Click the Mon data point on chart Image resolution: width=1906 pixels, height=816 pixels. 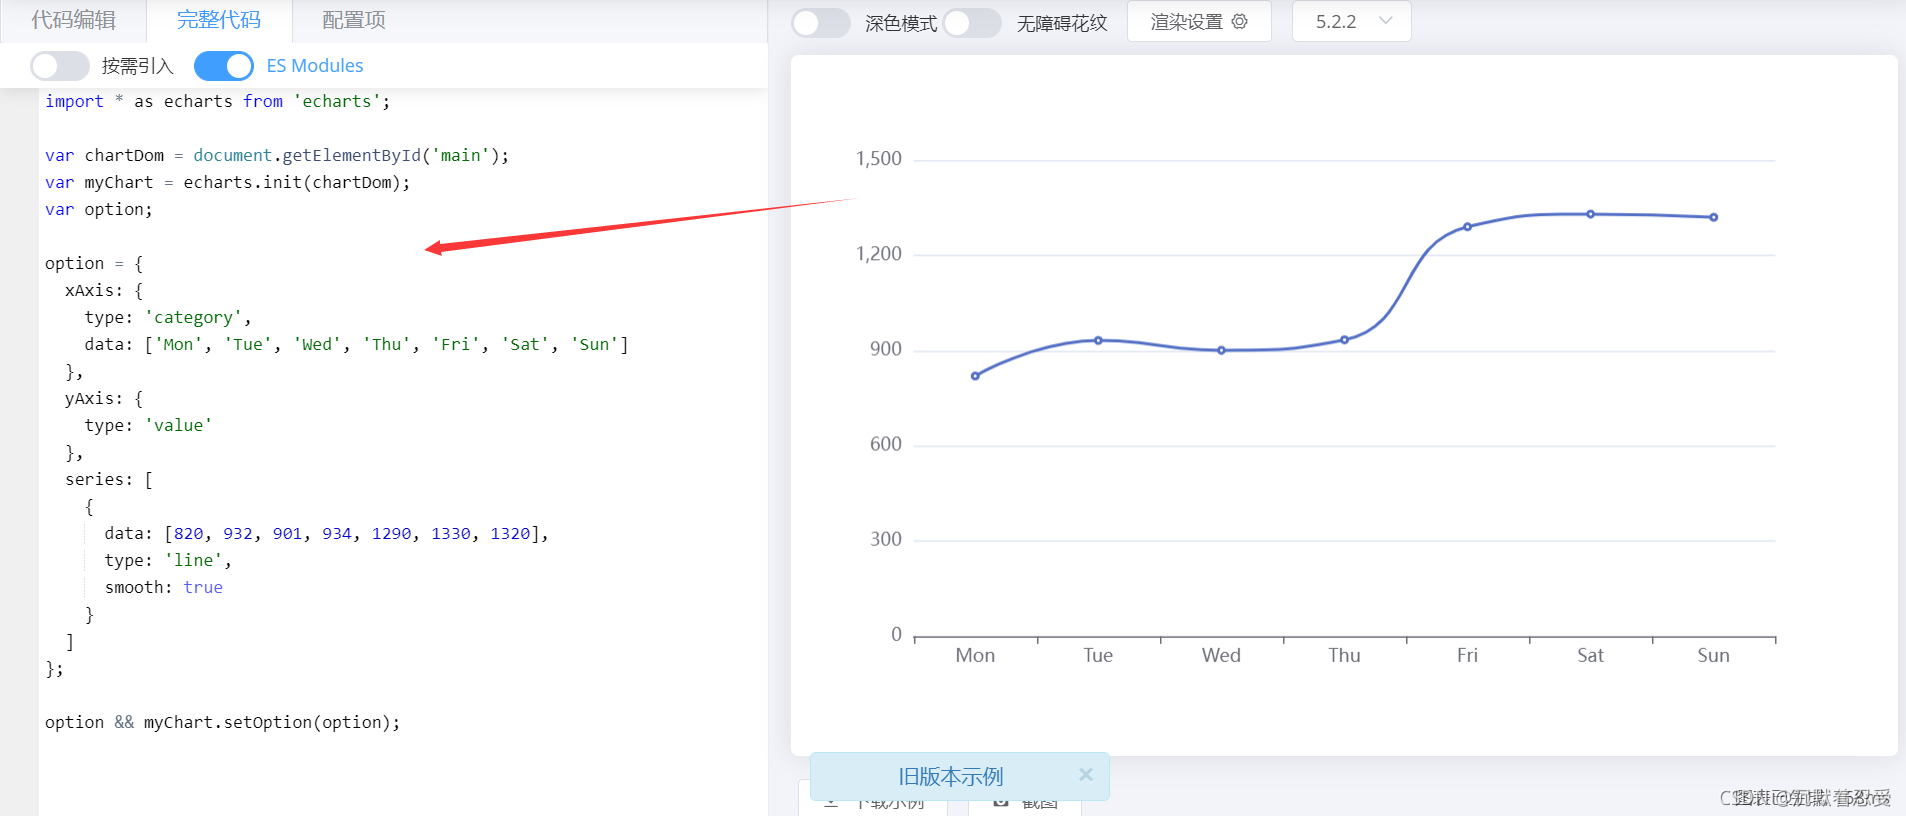click(975, 376)
